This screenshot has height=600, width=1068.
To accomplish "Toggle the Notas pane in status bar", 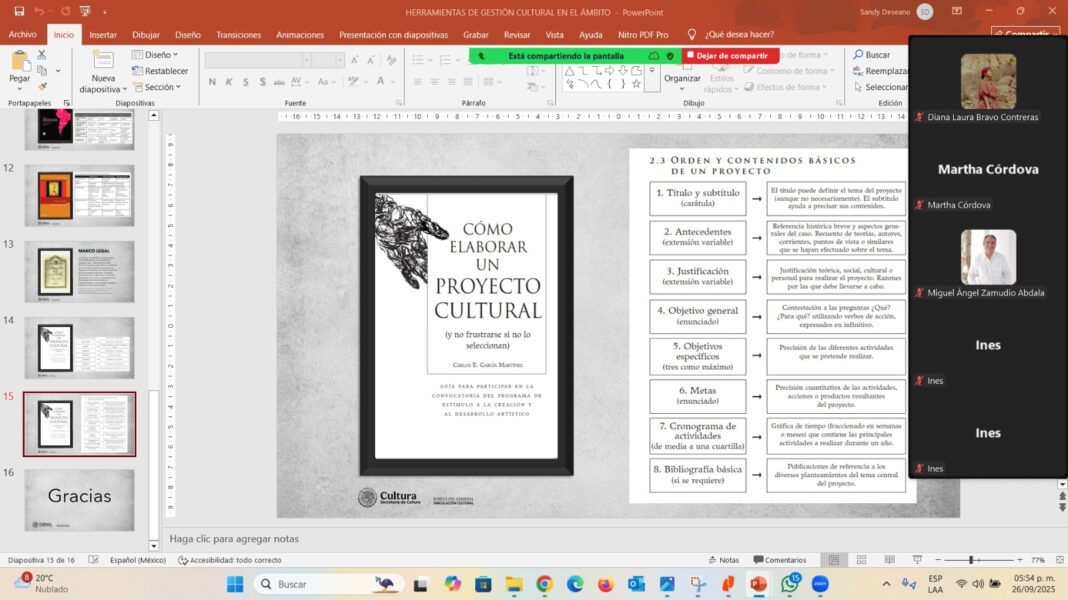I will pyautogui.click(x=723, y=560).
